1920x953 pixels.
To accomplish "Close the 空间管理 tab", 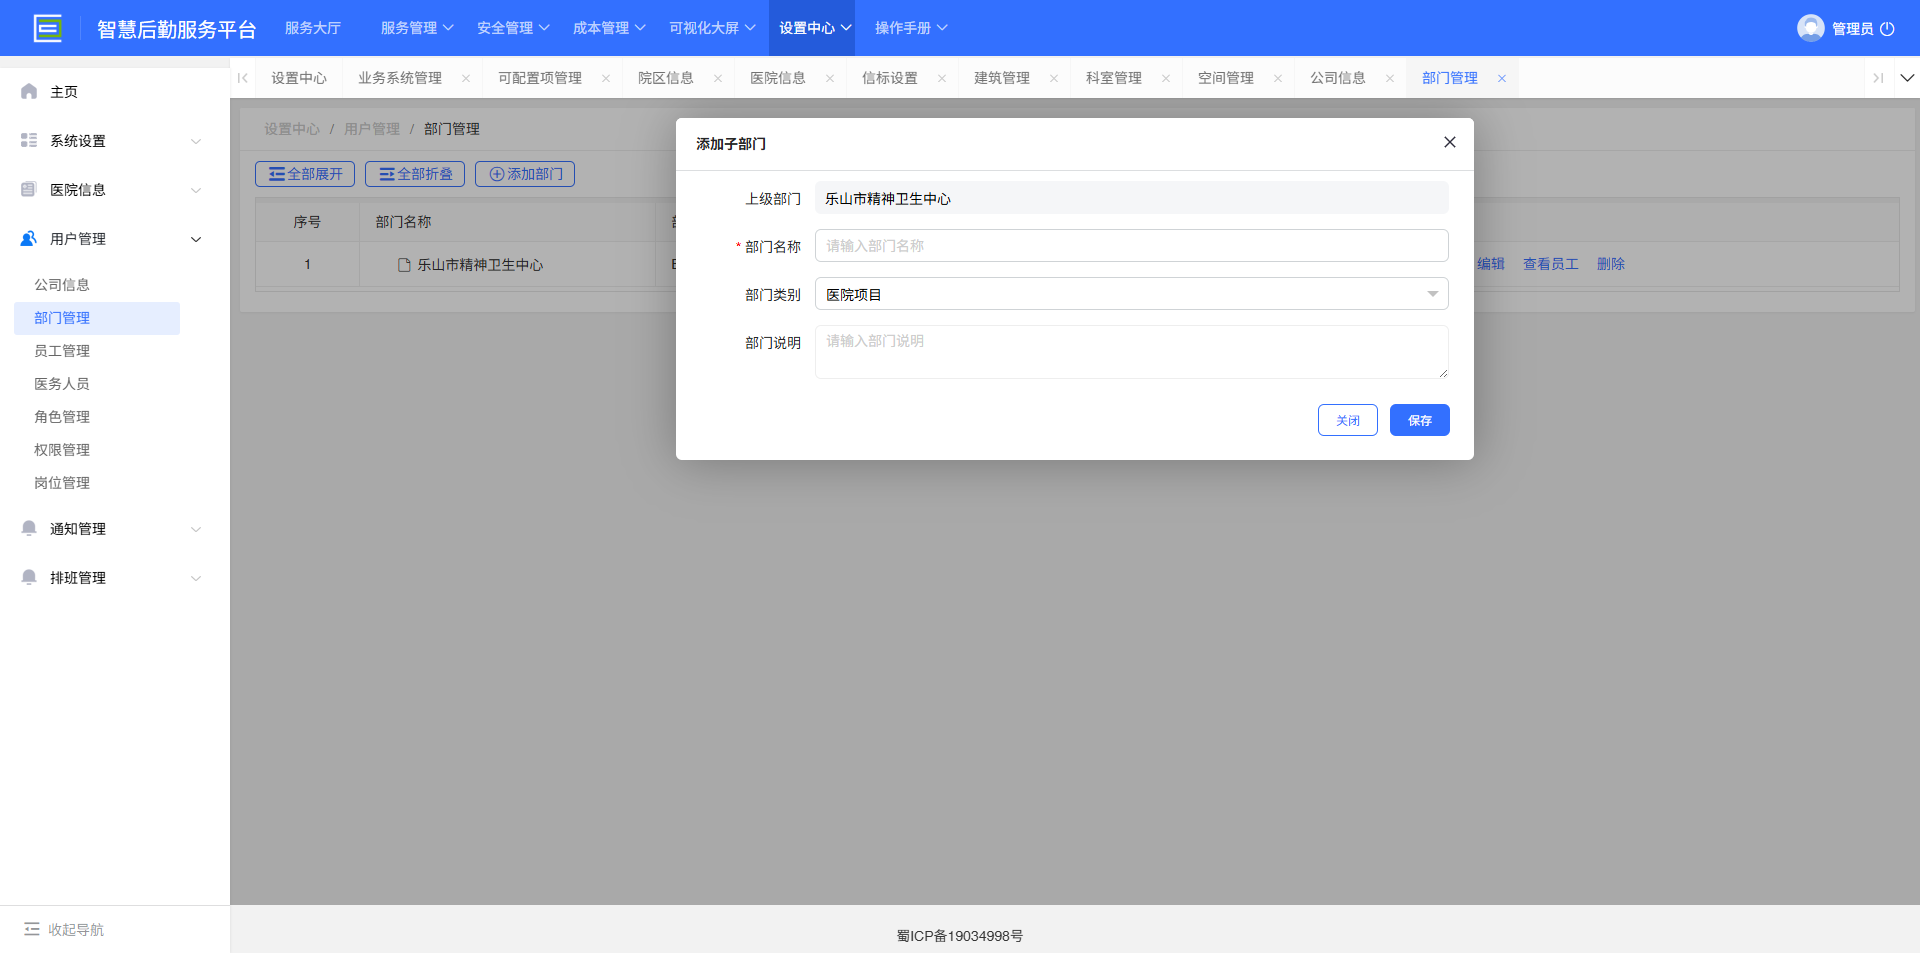I will [x=1278, y=78].
